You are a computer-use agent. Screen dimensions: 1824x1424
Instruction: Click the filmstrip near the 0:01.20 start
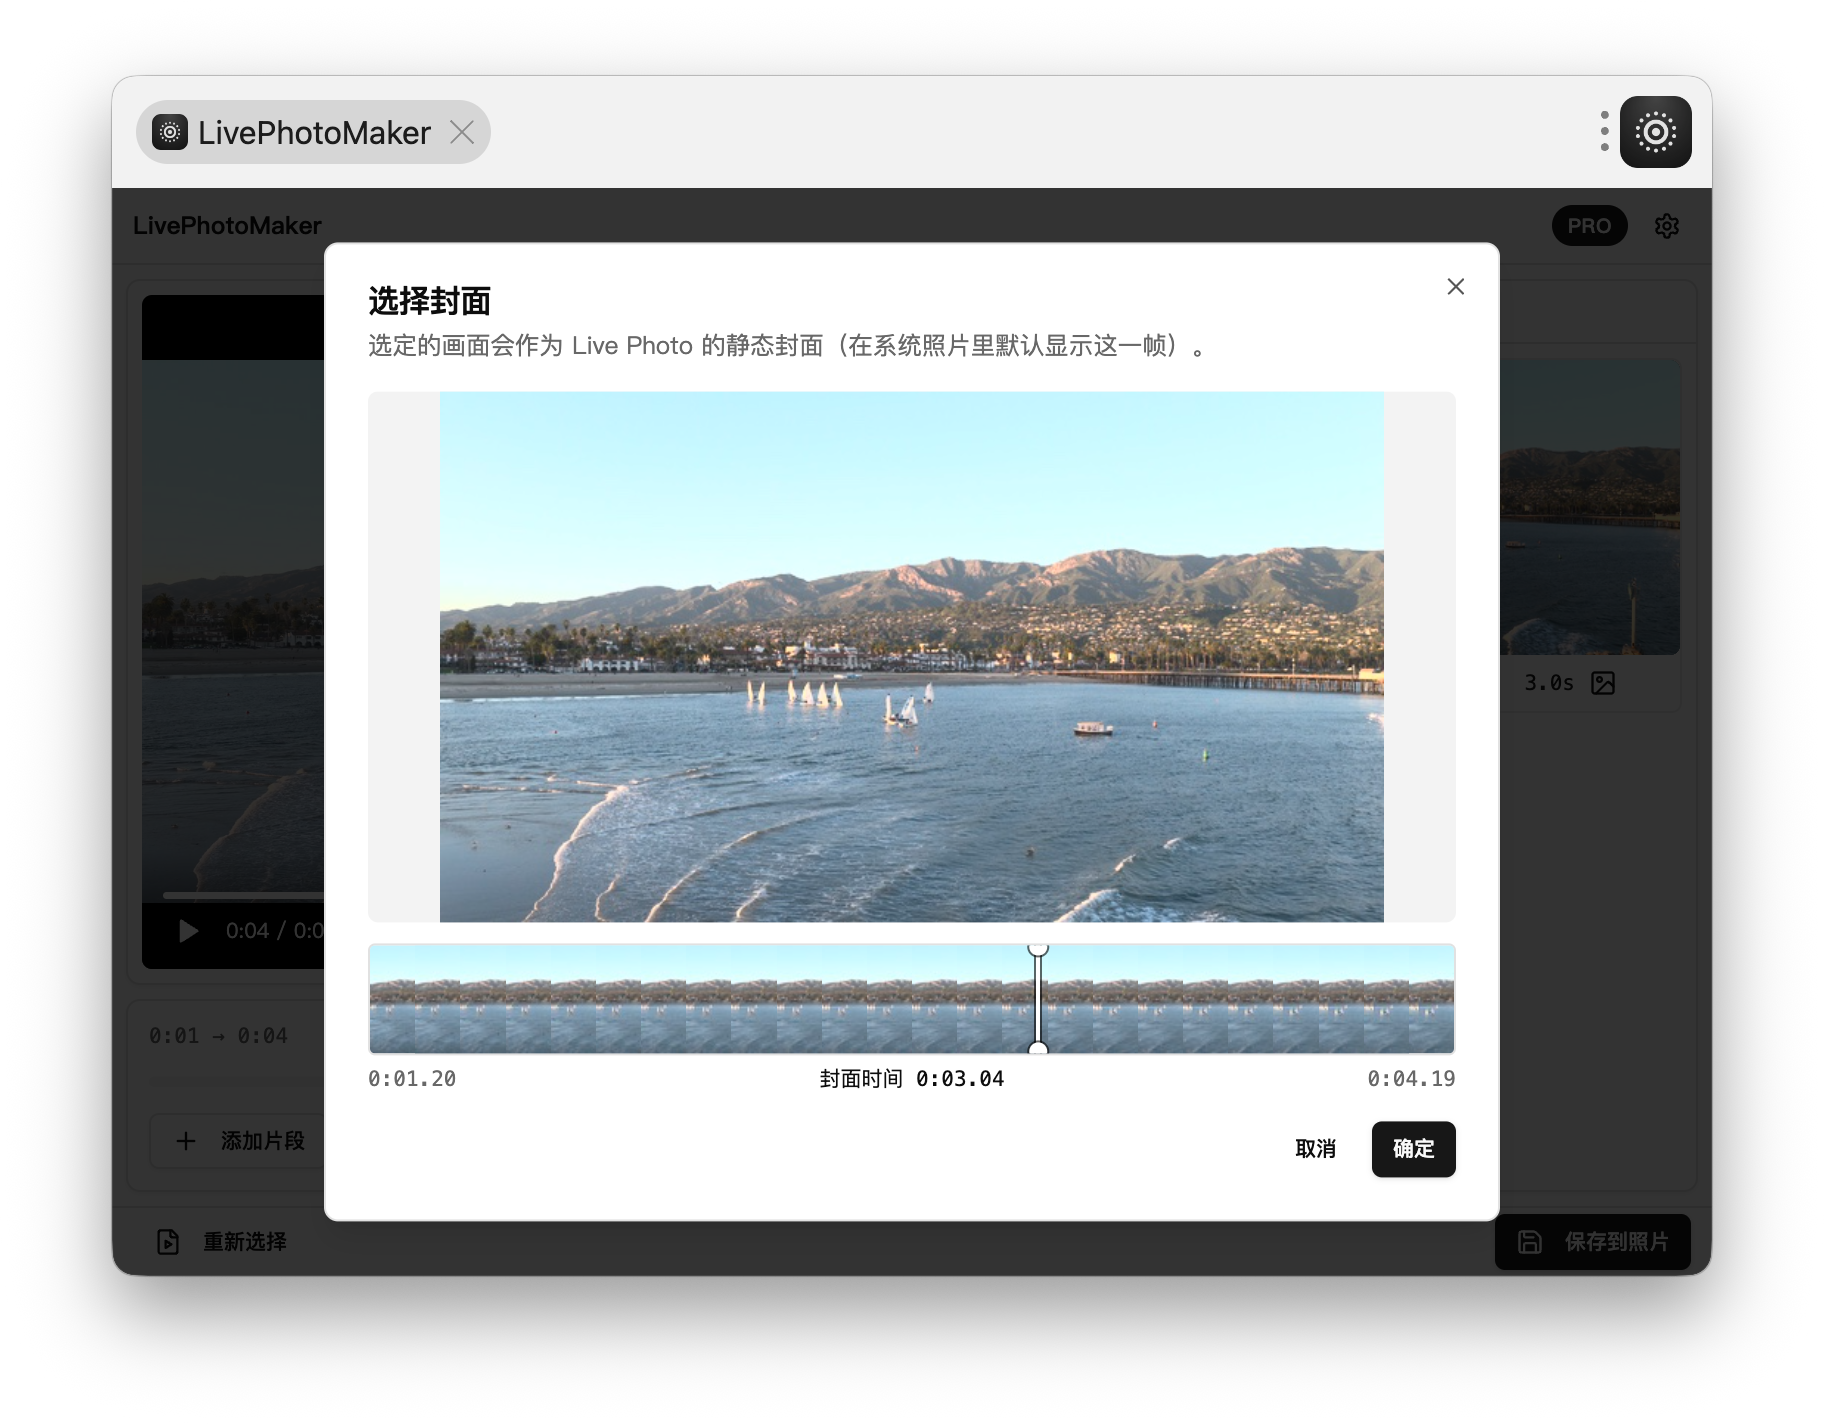pyautogui.click(x=392, y=999)
